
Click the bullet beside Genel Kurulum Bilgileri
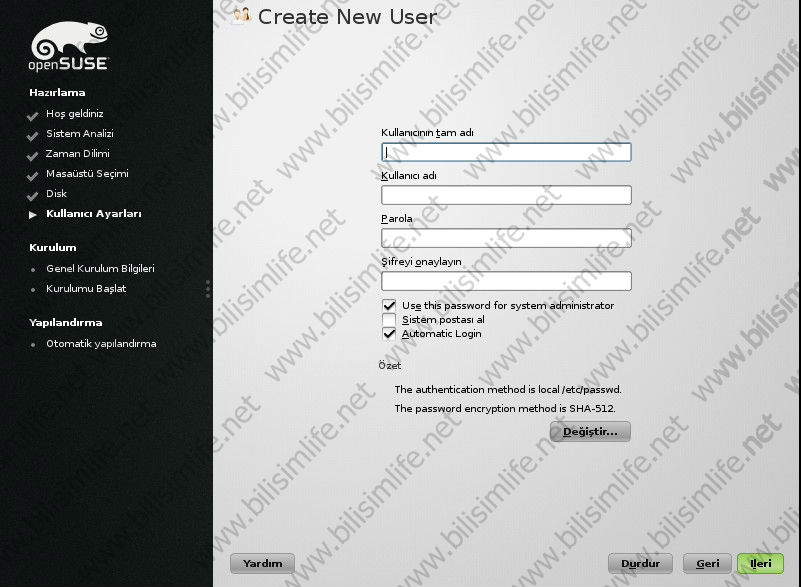pos(33,269)
